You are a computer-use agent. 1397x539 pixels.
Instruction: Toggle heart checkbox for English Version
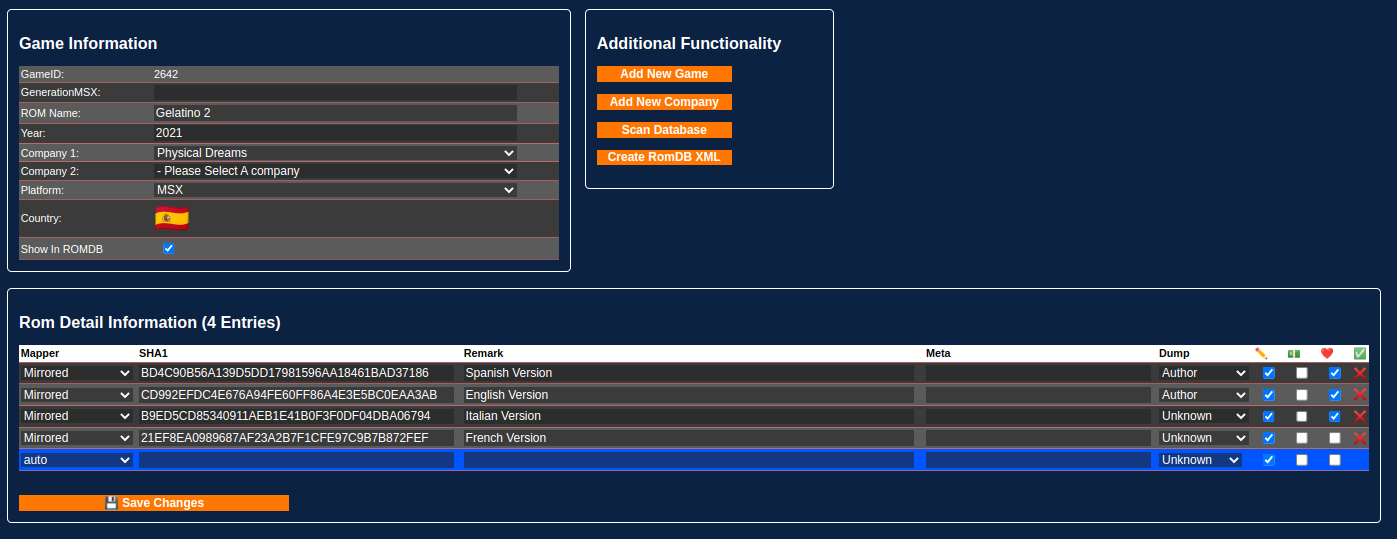coord(1335,395)
